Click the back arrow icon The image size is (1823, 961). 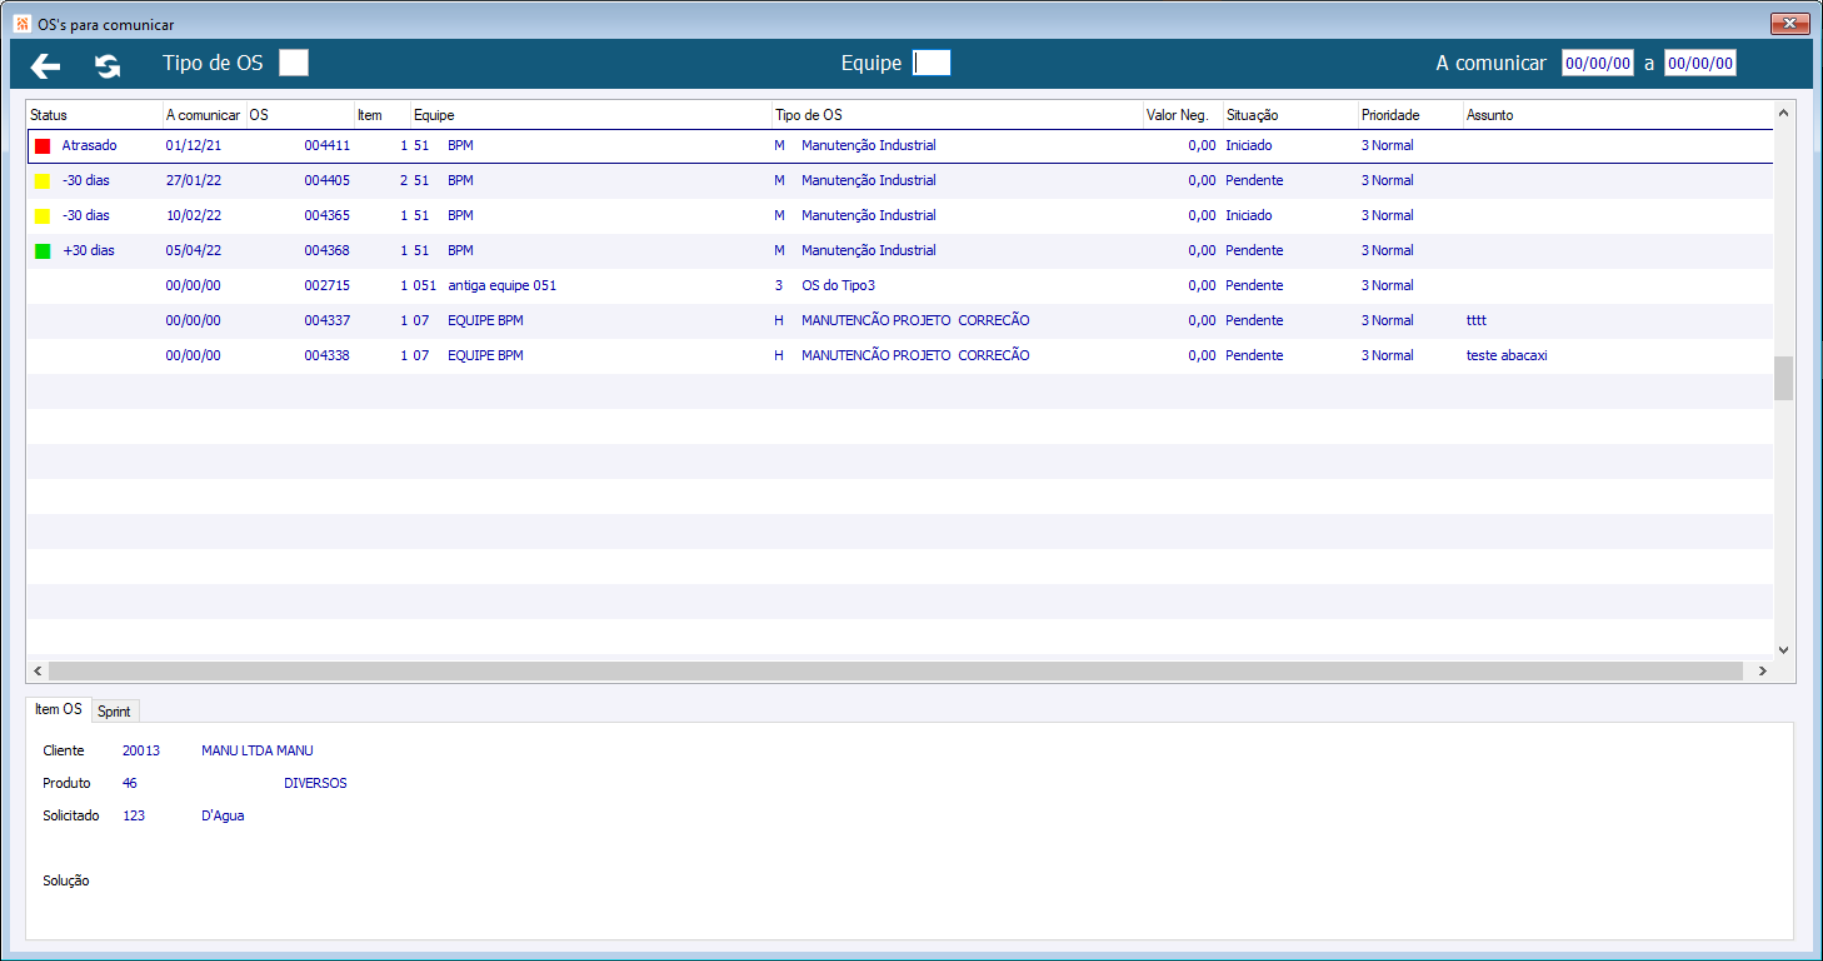click(x=45, y=66)
